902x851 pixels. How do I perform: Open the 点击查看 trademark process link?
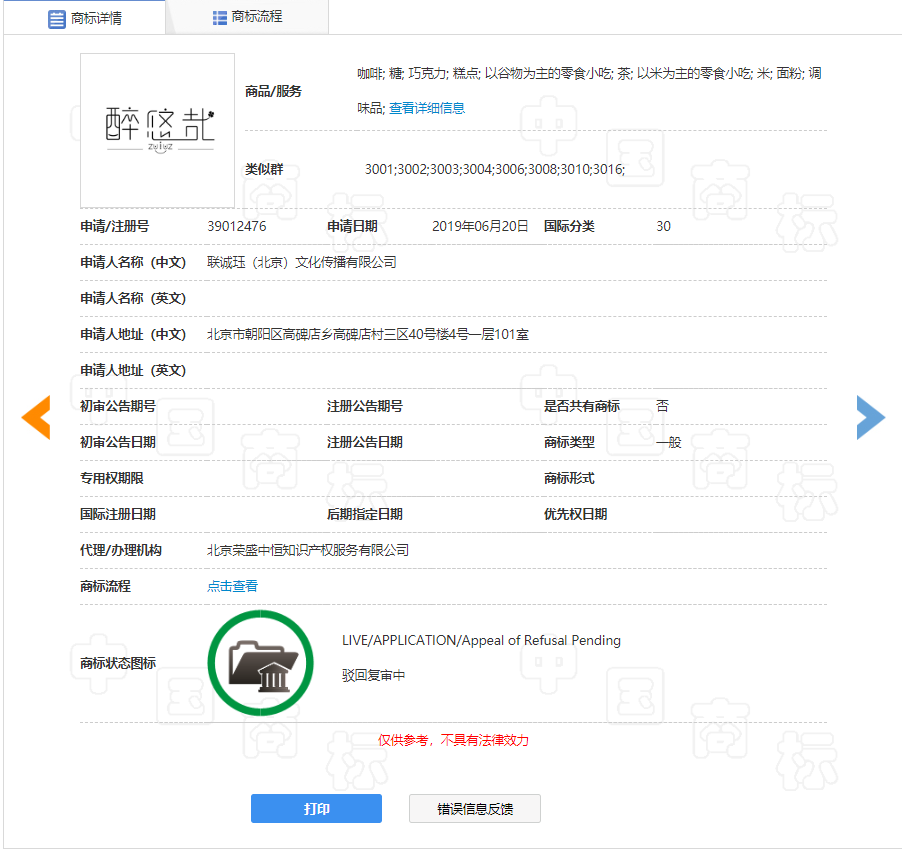[x=232, y=586]
